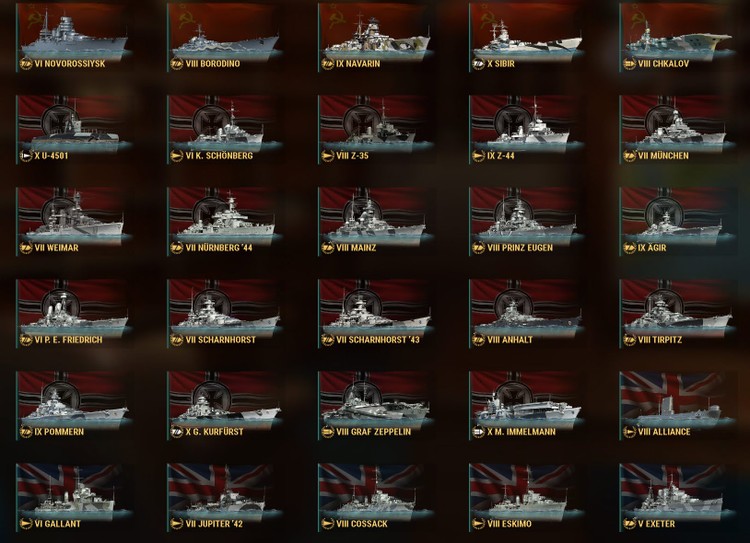Viewport: 750px width, 543px height.
Task: Click the cruiser icon beside VII München
Action: tap(629, 156)
